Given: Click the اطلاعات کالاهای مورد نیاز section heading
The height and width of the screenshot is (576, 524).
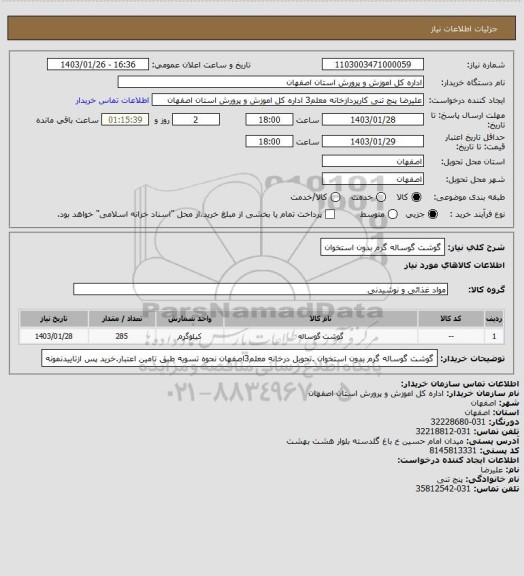Looking at the screenshot, I should [x=454, y=265].
